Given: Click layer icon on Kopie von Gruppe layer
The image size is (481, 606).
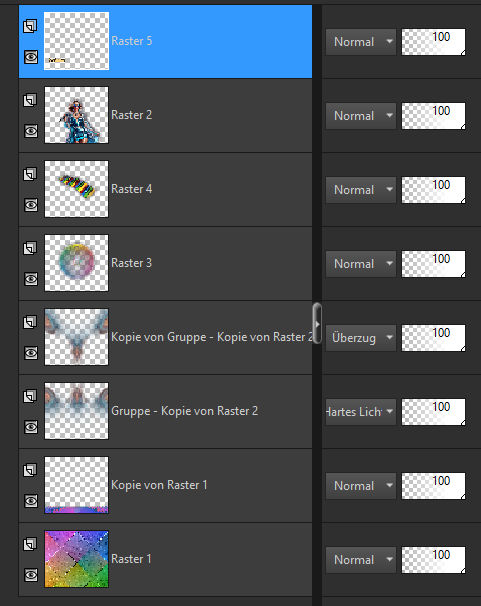Looking at the screenshot, I should click(x=30, y=322).
